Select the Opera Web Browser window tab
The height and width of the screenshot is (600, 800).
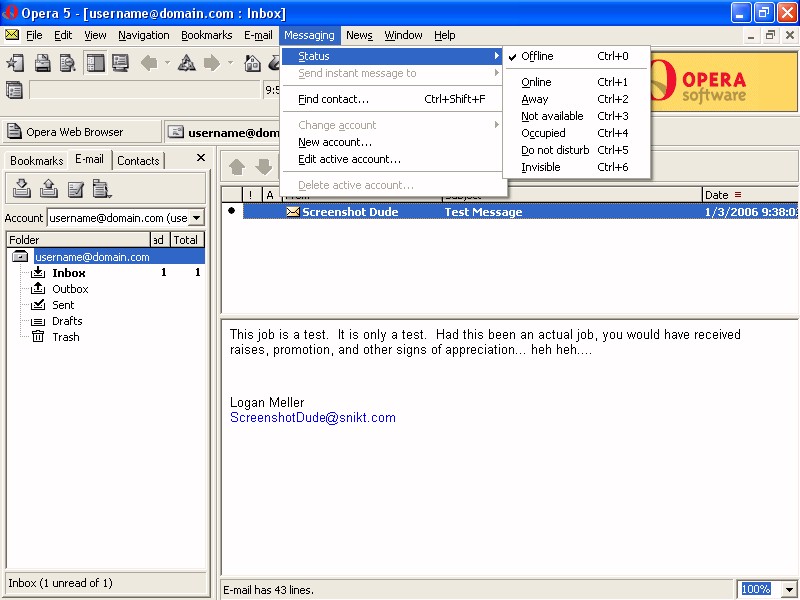[x=82, y=132]
